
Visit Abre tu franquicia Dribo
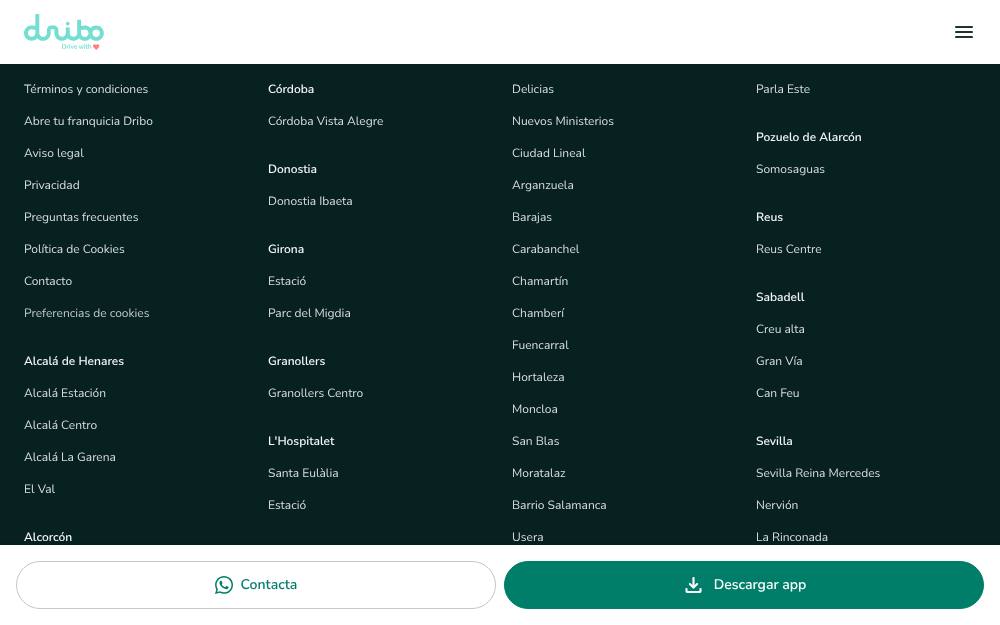click(89, 121)
